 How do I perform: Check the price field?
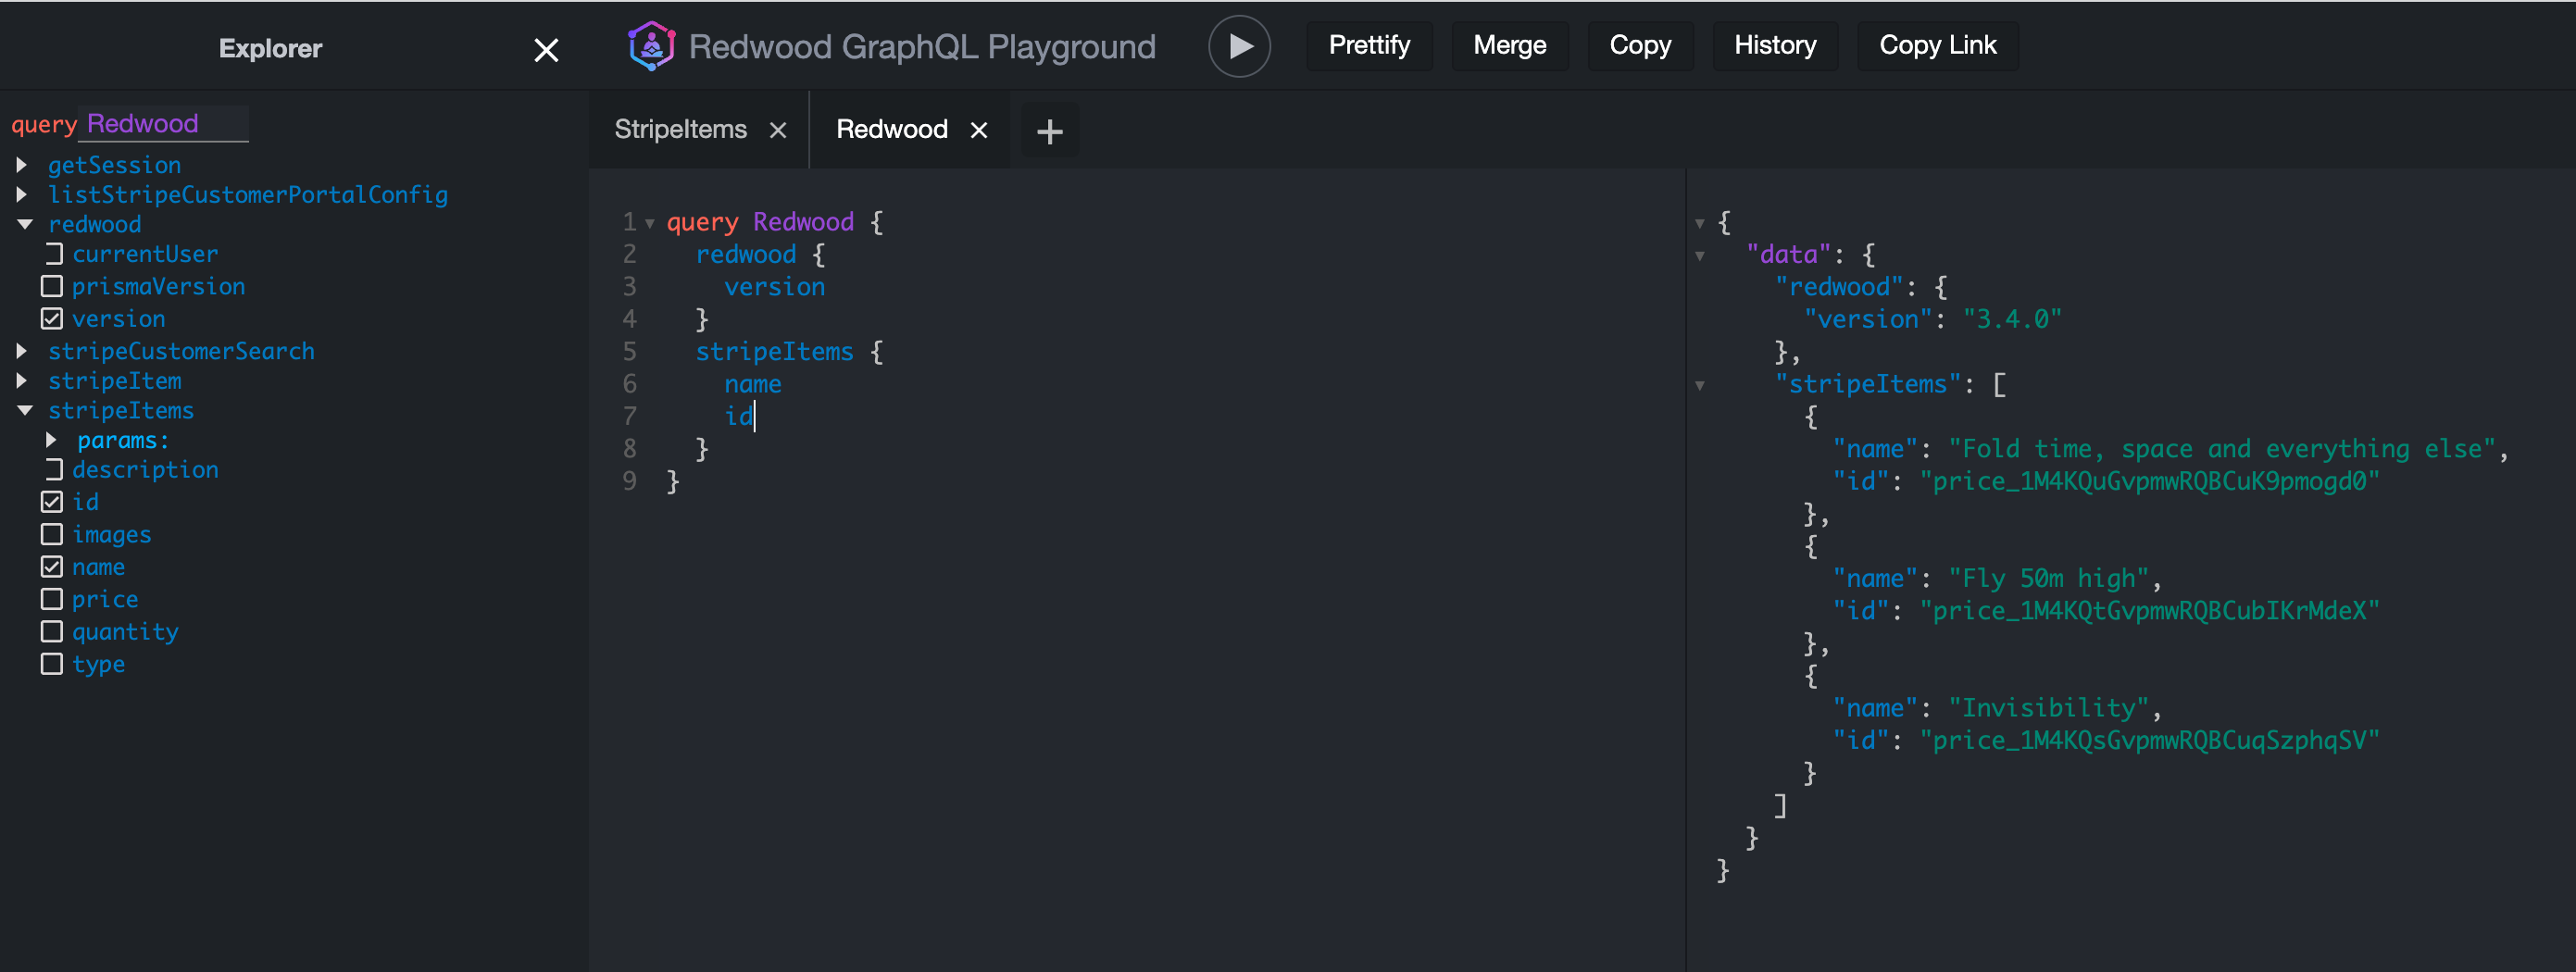tap(52, 599)
